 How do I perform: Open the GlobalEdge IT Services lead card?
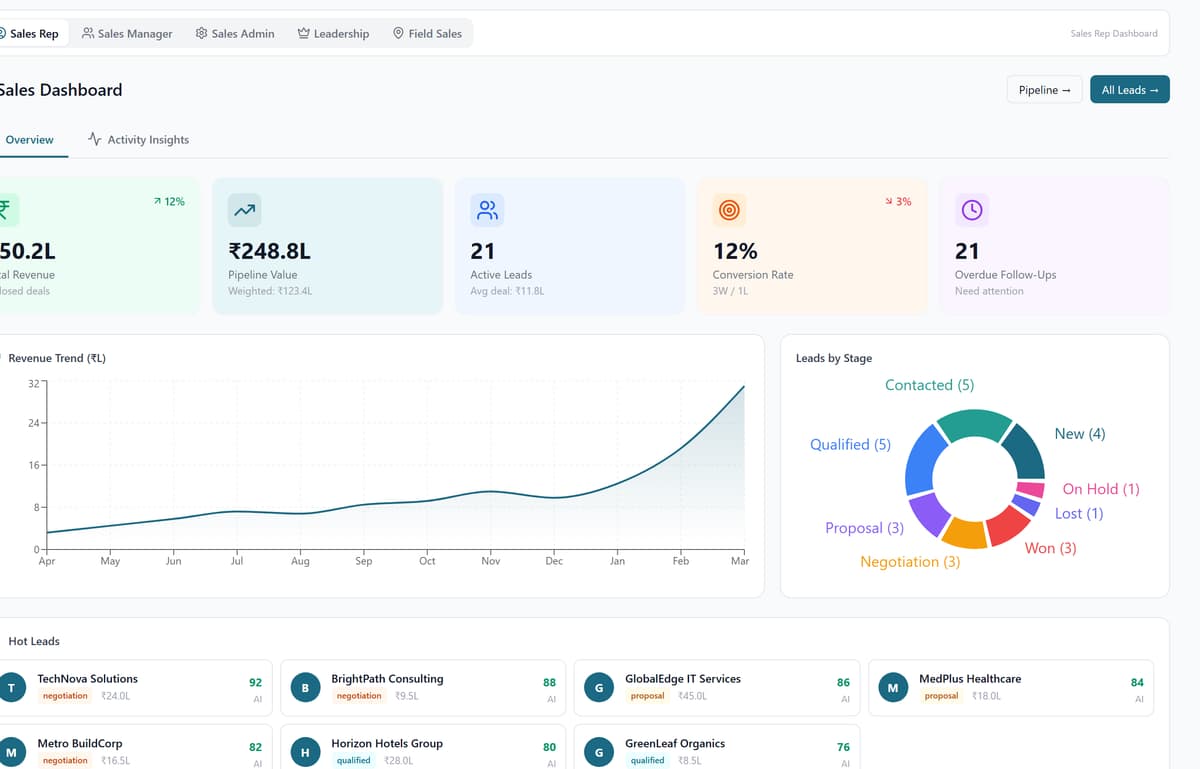(717, 688)
